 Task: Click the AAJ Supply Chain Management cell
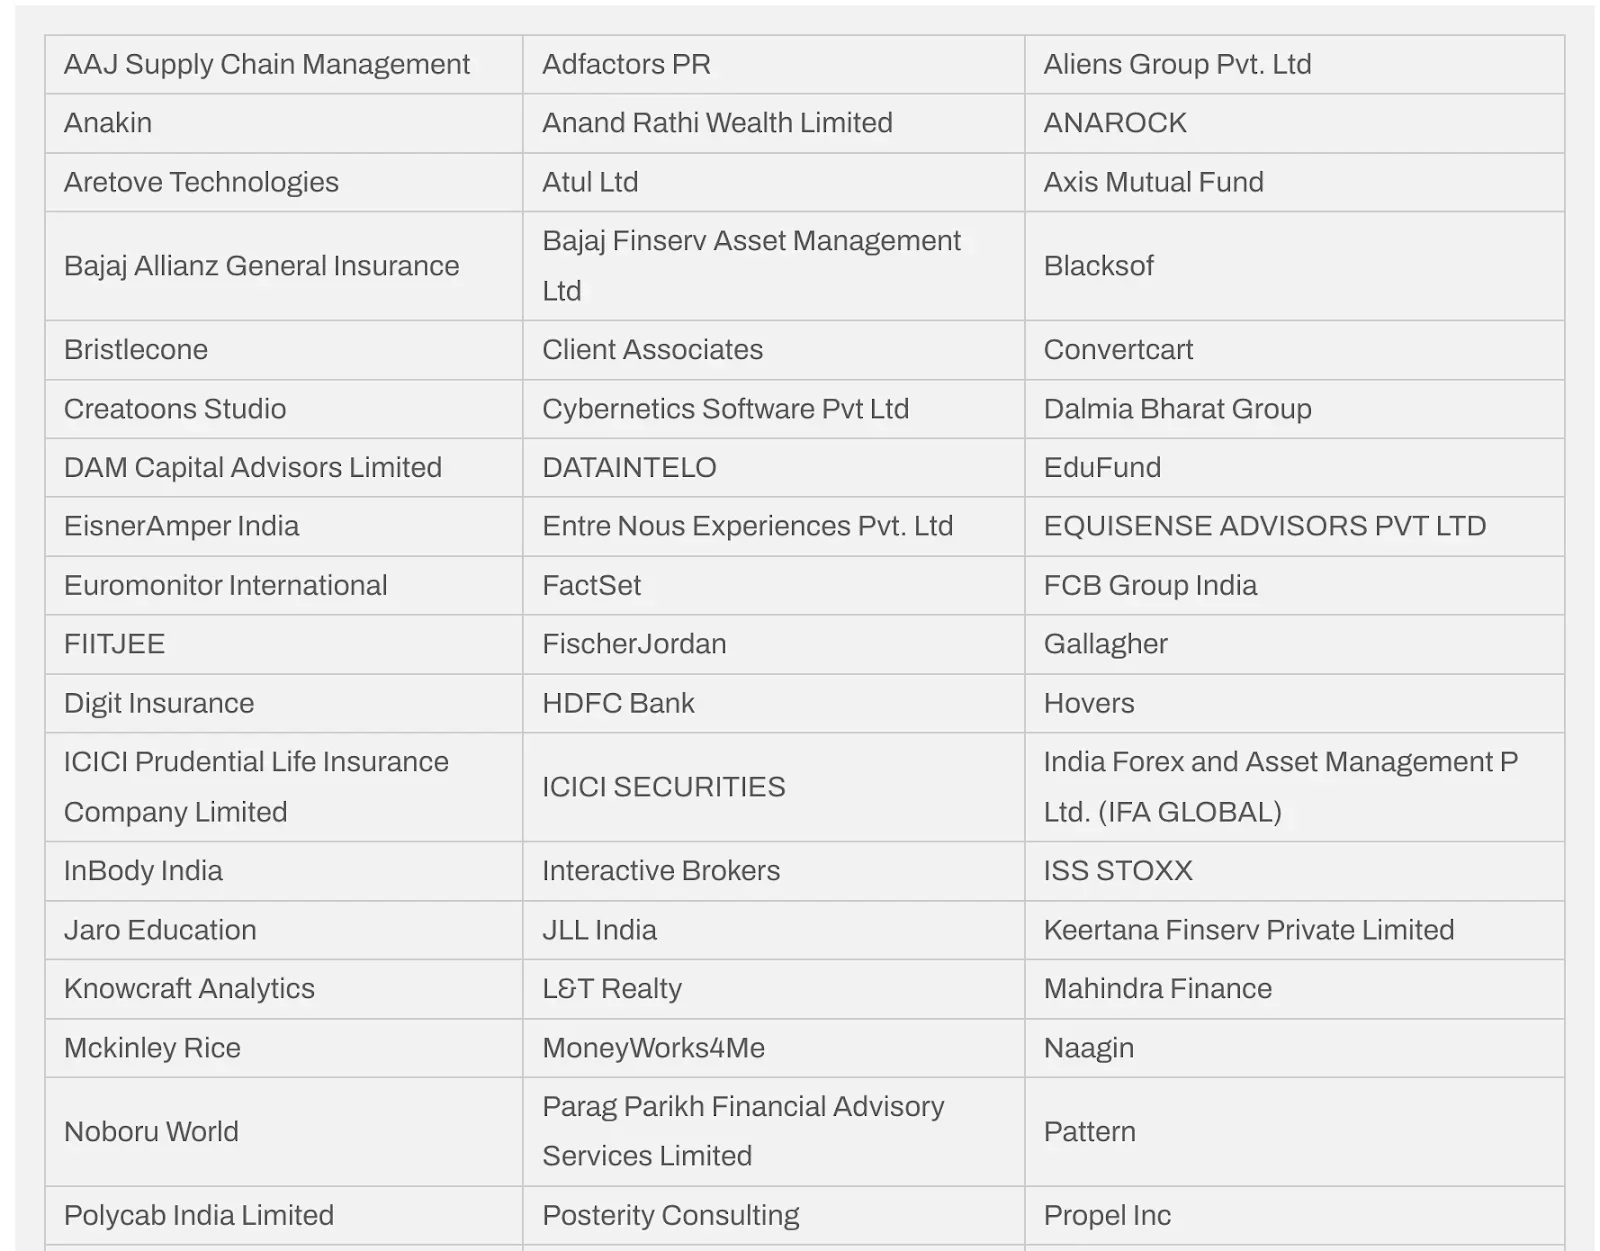(266, 65)
